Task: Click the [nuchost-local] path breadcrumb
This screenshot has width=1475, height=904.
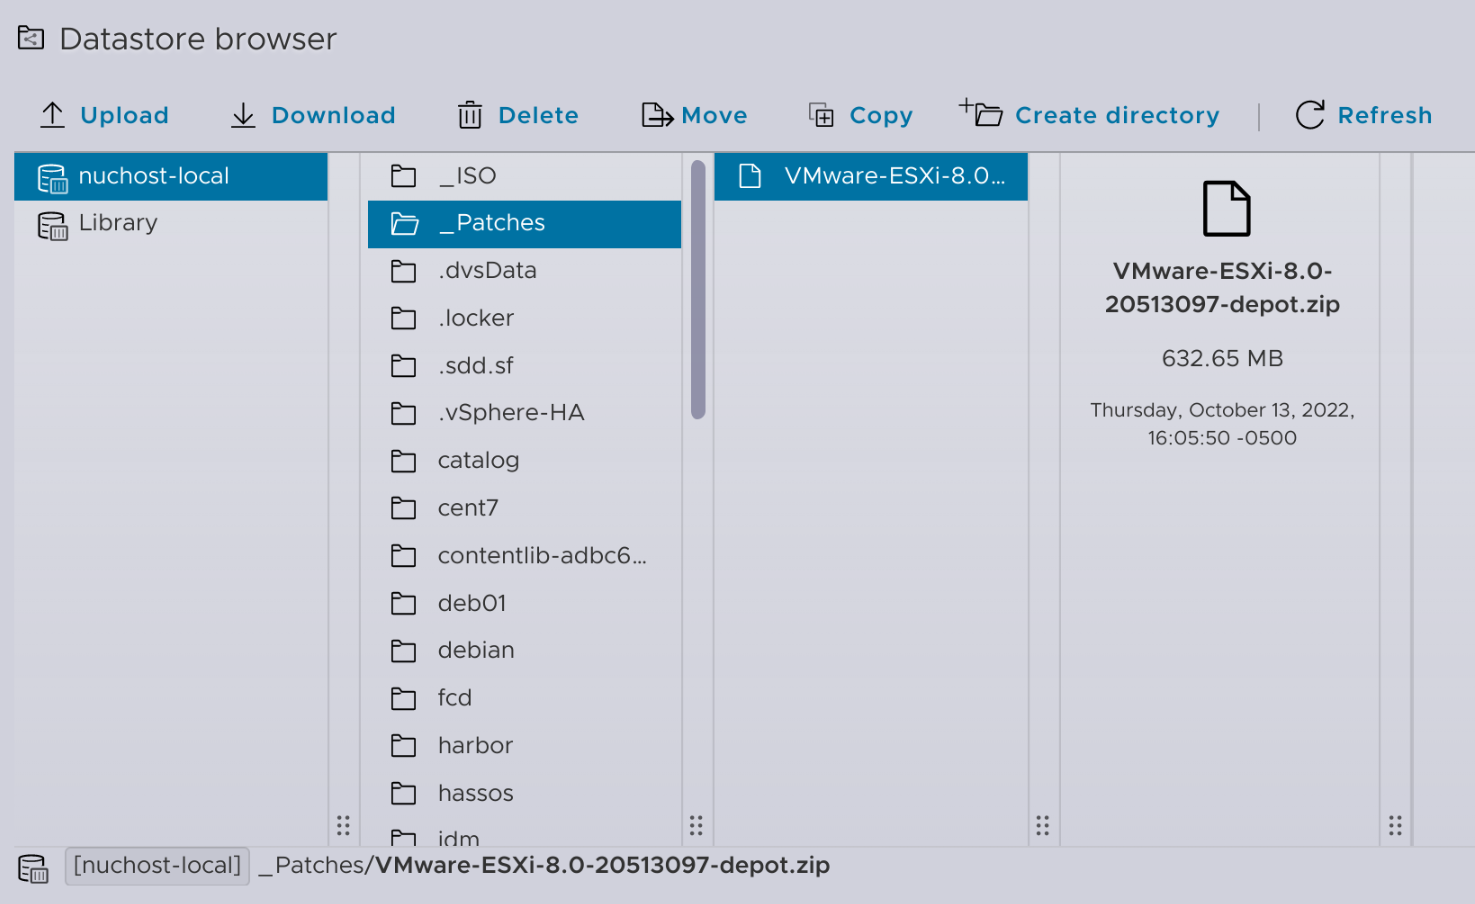Action: (x=157, y=866)
